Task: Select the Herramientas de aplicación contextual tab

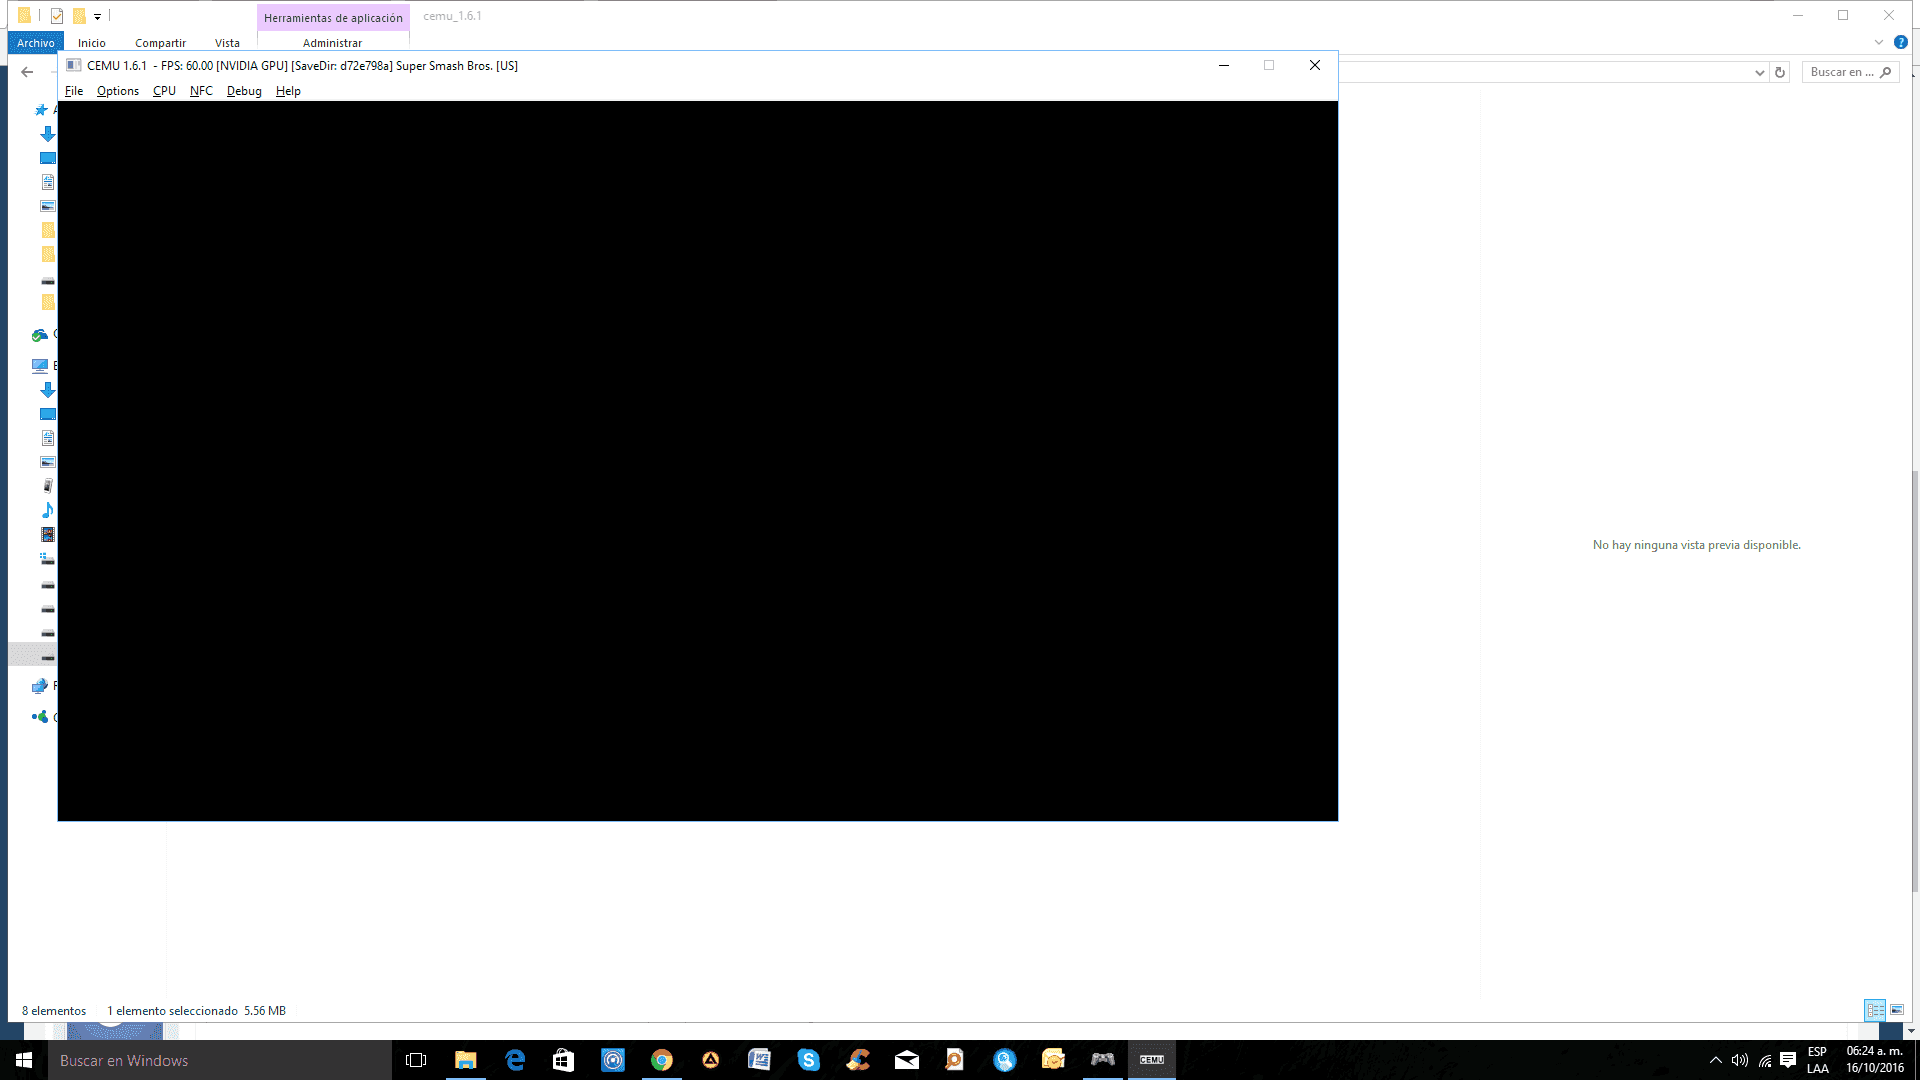Action: click(333, 18)
